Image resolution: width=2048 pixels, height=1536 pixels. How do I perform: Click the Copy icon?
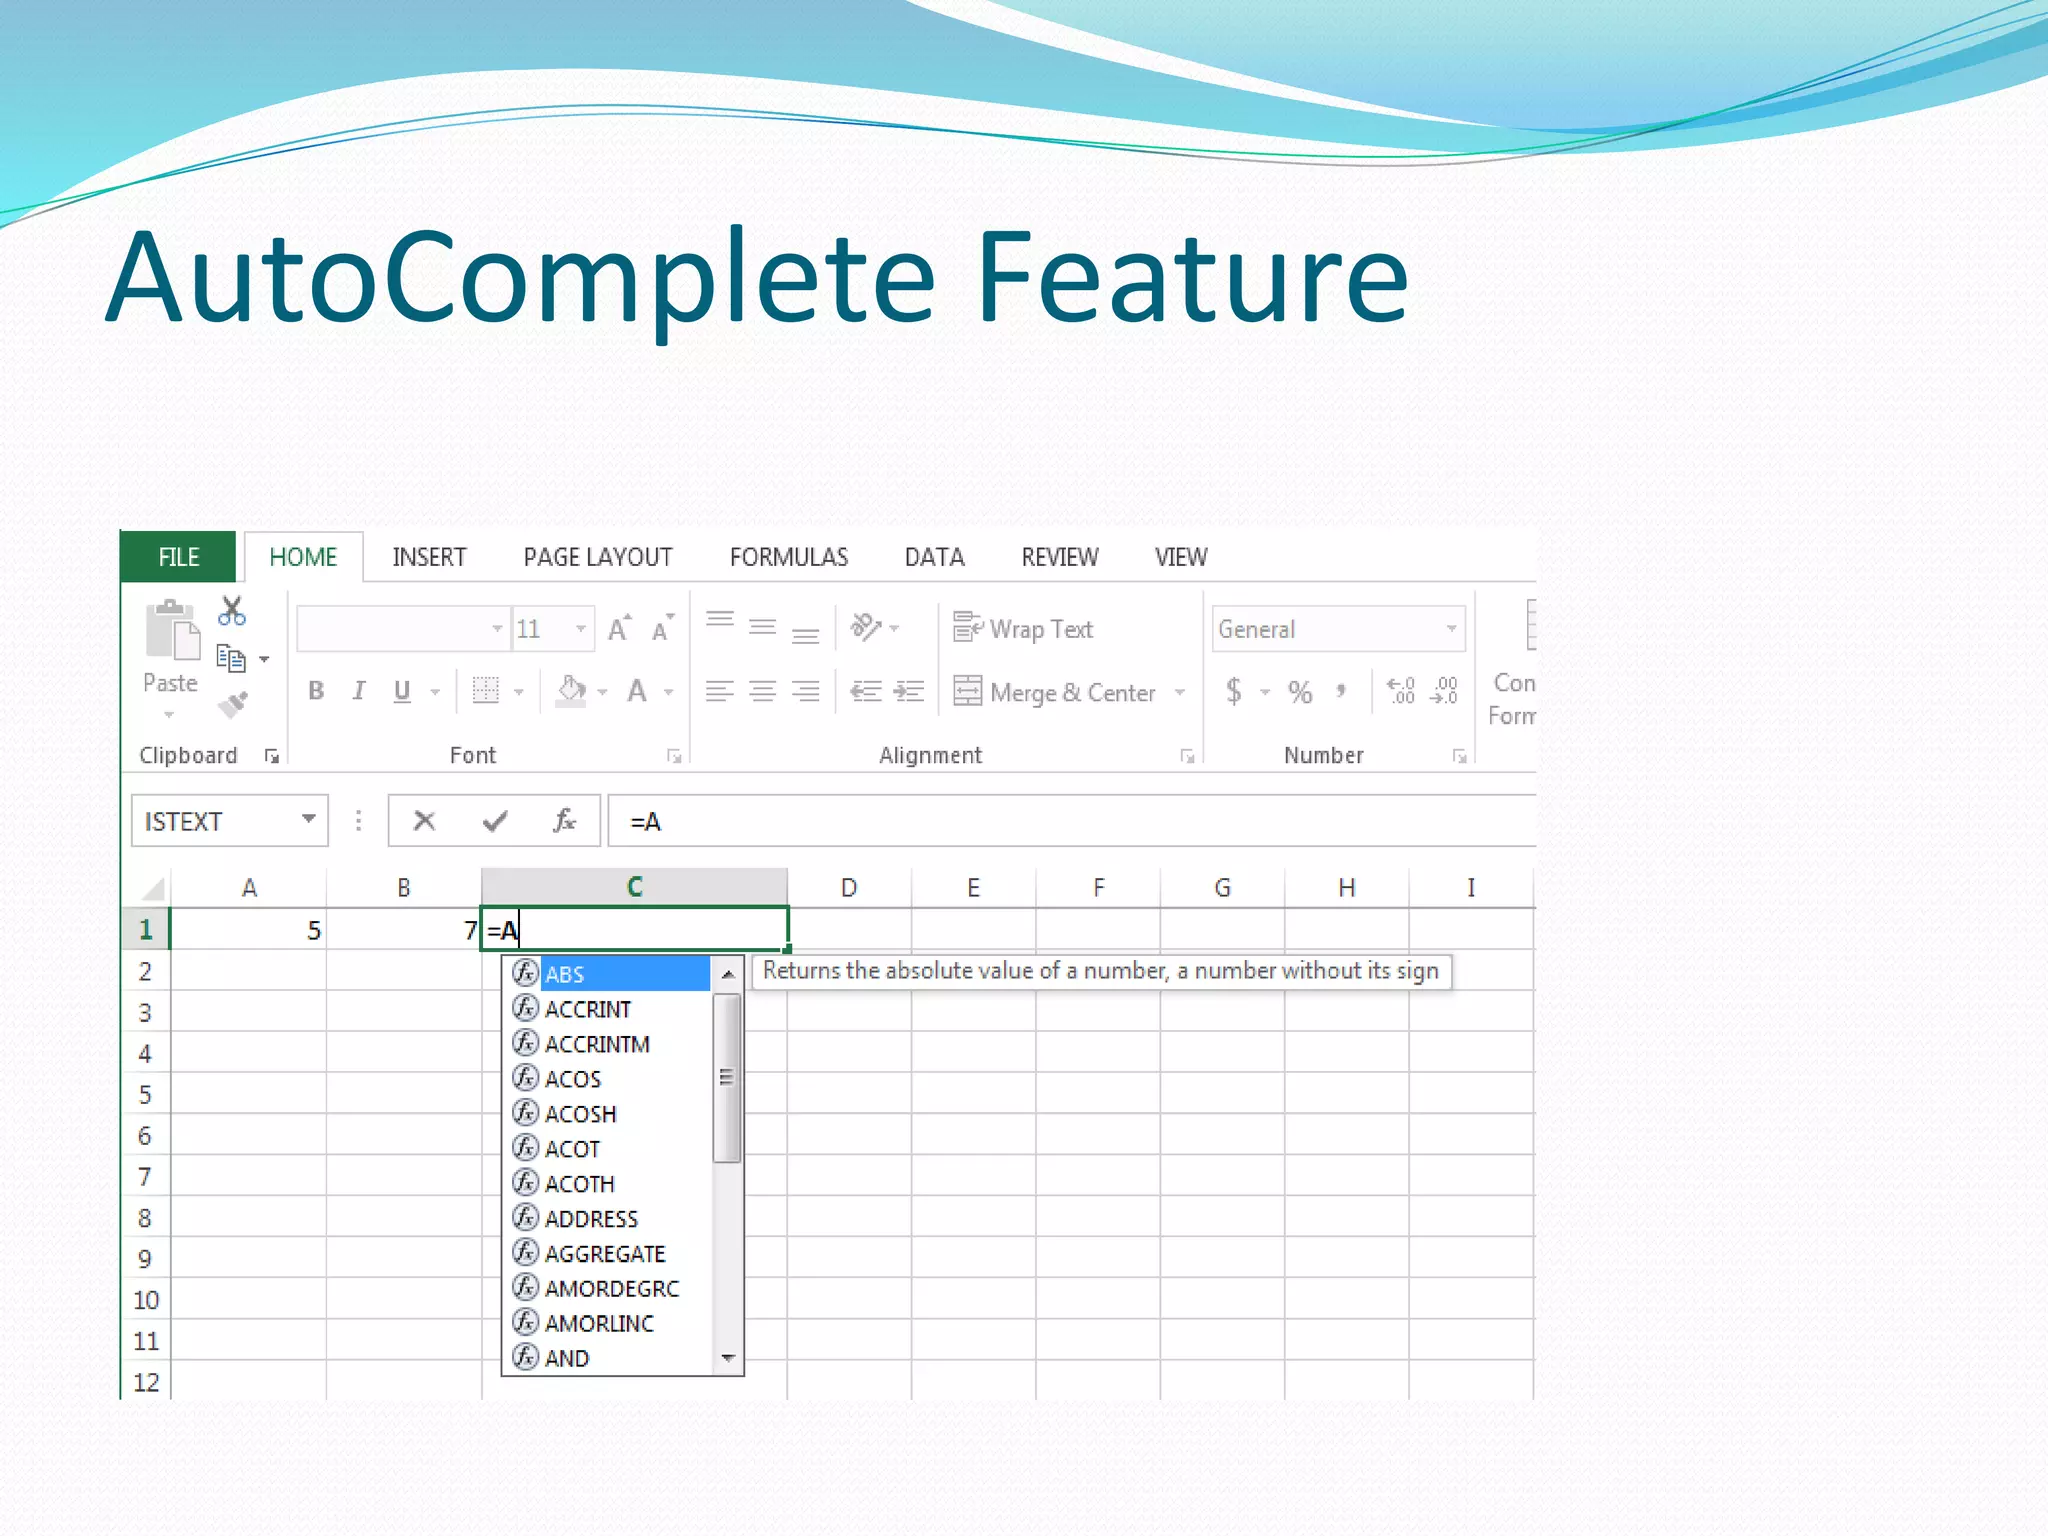click(x=231, y=658)
